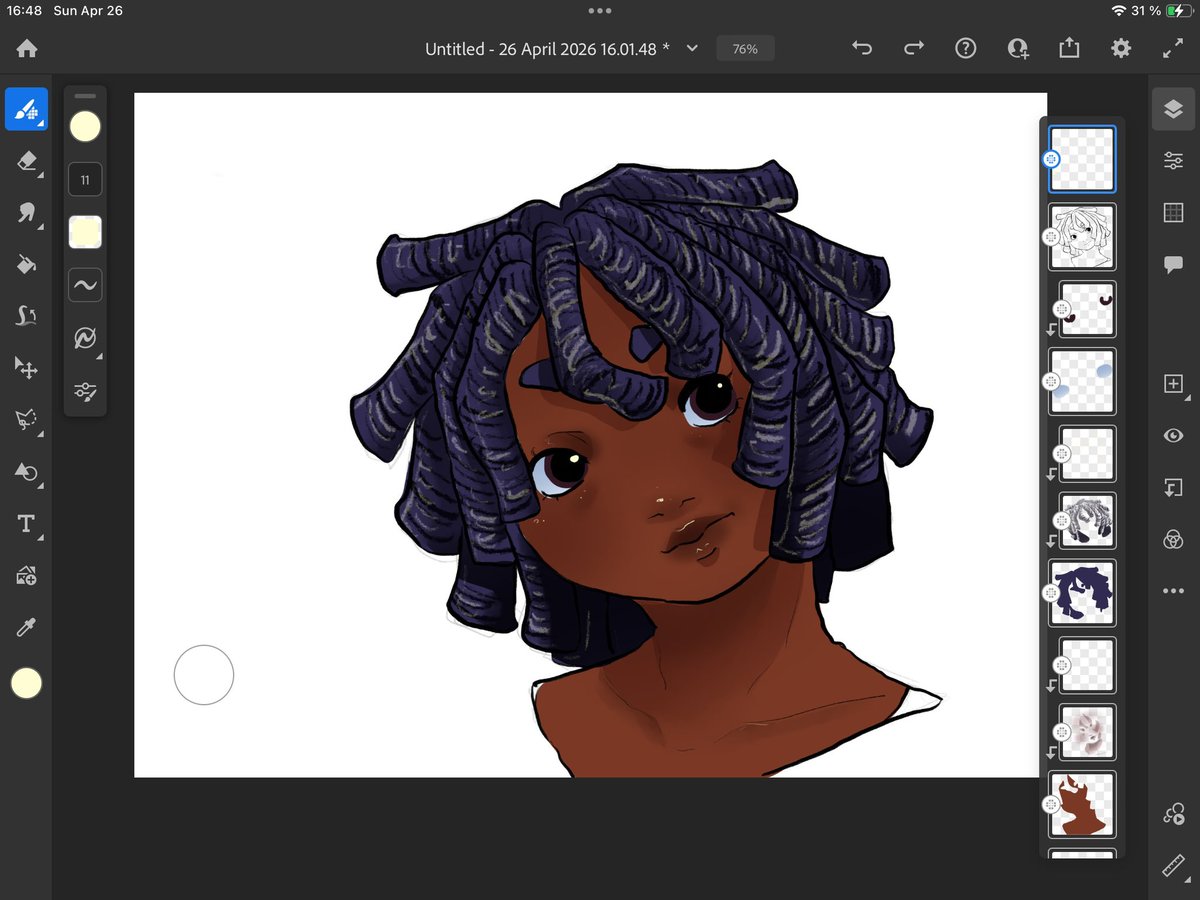
Task: Tap the Wi-Fi icon in status bar
Action: 1118,10
